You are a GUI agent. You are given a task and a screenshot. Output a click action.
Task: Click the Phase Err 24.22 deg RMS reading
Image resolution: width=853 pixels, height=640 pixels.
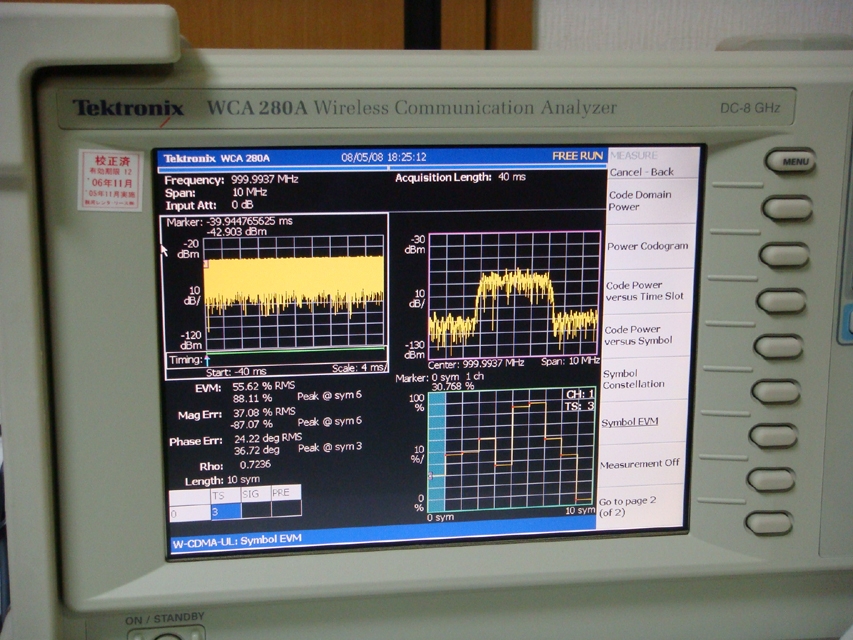268,438
